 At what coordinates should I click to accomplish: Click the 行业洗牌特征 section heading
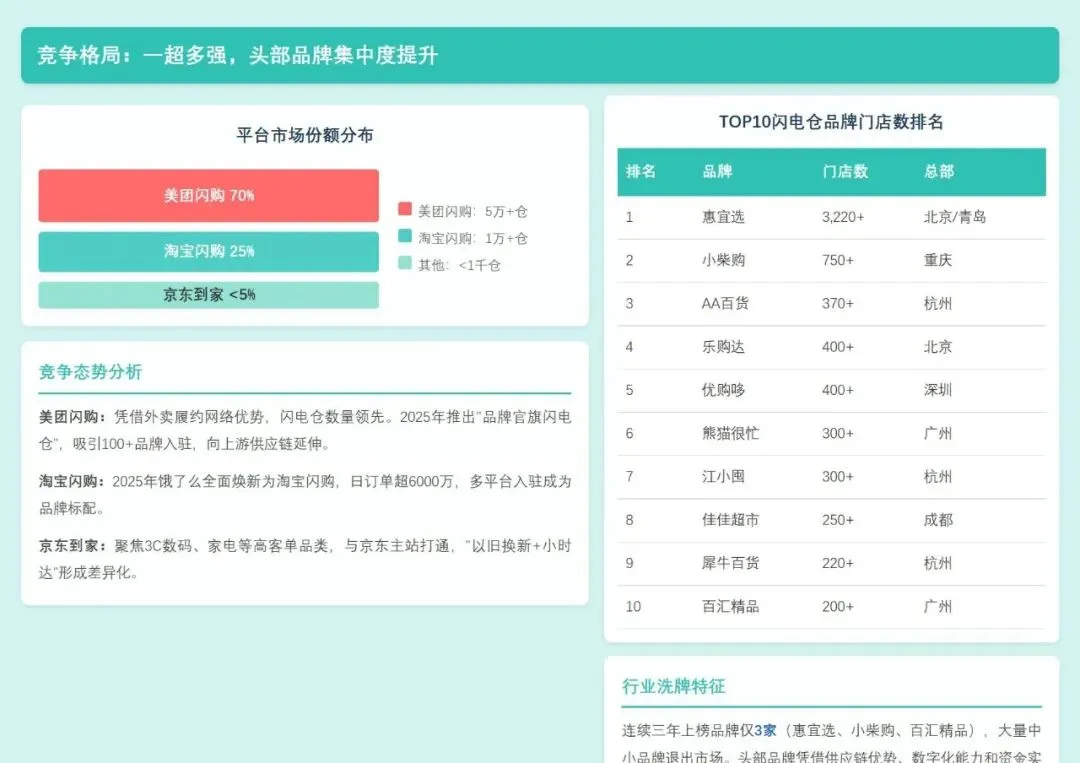click(674, 687)
